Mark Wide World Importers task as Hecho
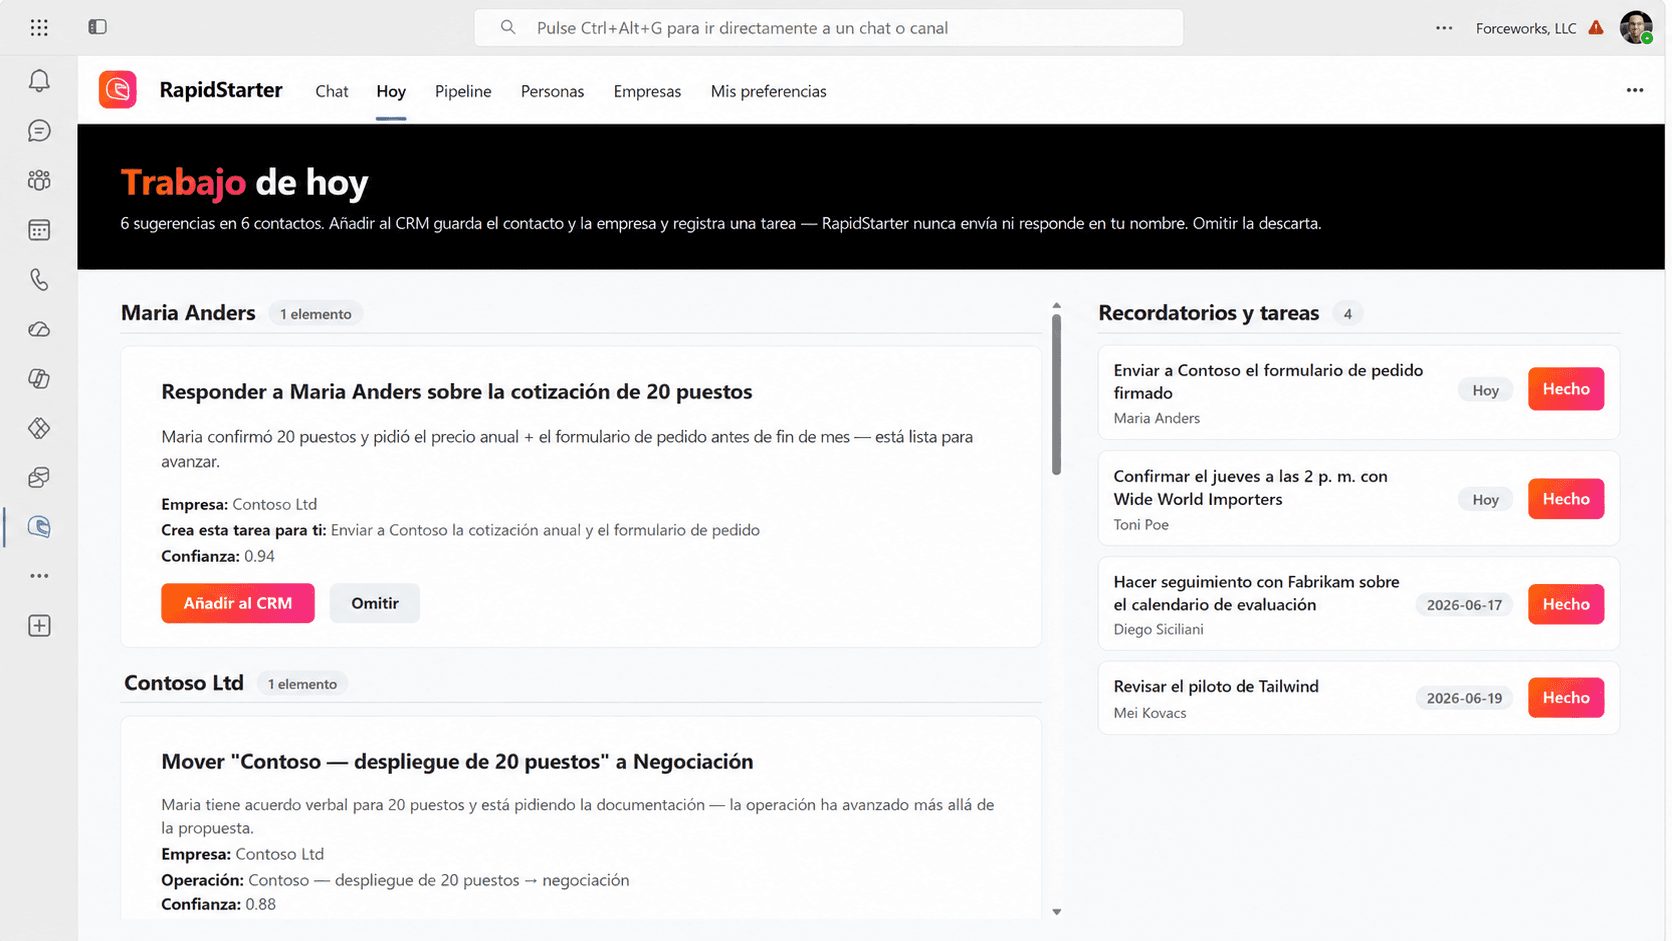Screen dimensions: 1672x941 (x=1566, y=499)
